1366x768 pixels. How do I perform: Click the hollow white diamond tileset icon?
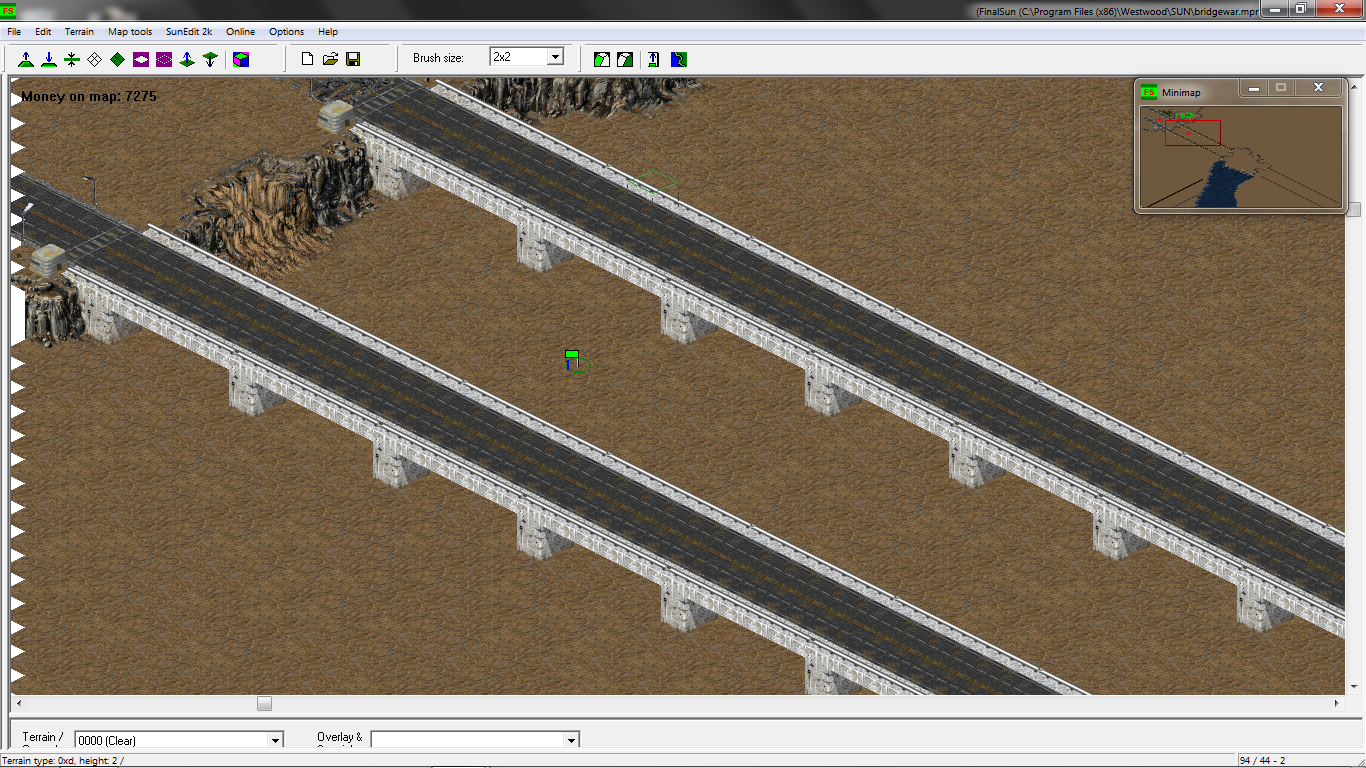click(95, 59)
